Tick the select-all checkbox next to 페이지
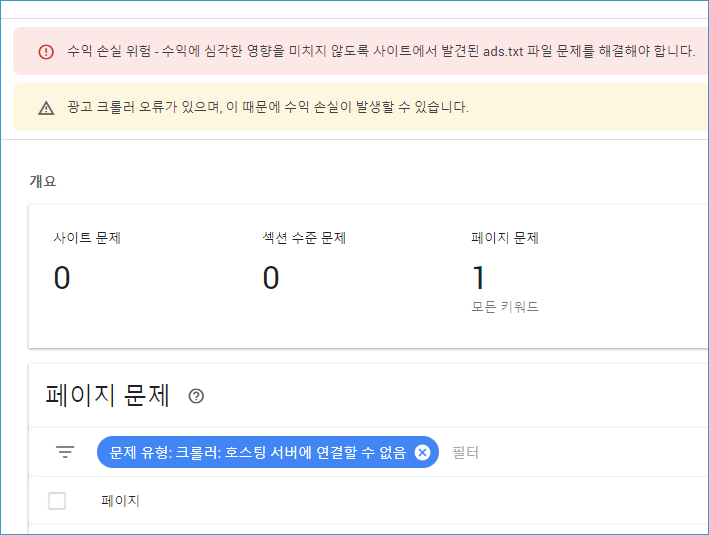Image resolution: width=709 pixels, height=535 pixels. pyautogui.click(x=57, y=501)
